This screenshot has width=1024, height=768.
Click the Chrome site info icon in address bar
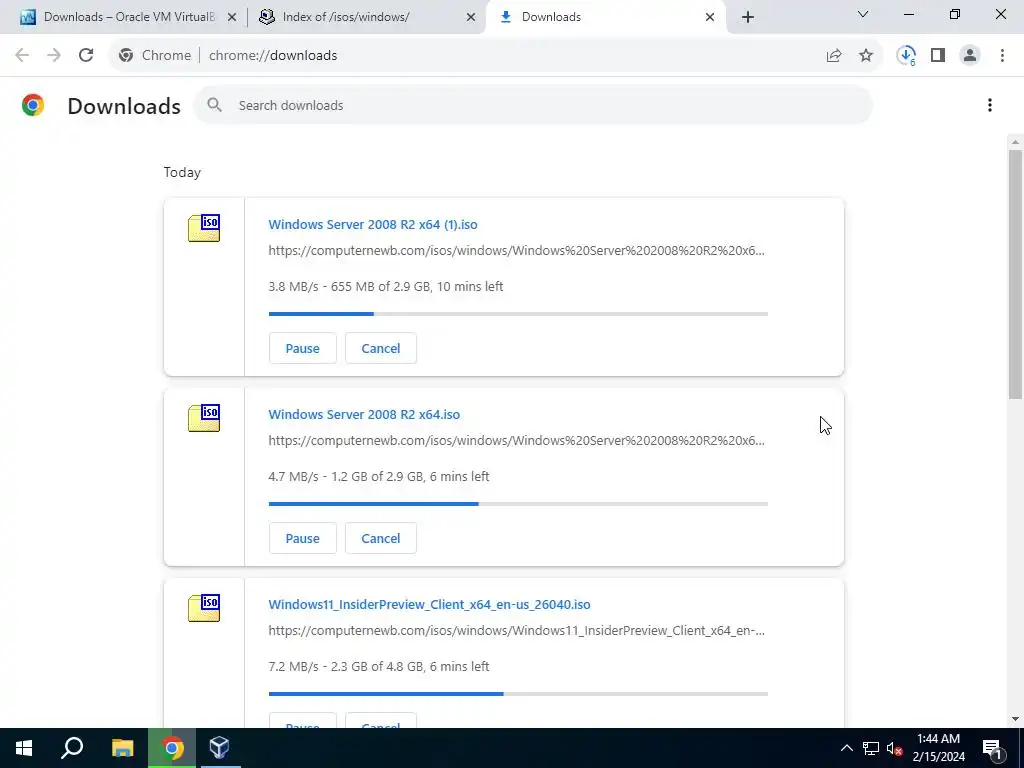click(x=126, y=56)
